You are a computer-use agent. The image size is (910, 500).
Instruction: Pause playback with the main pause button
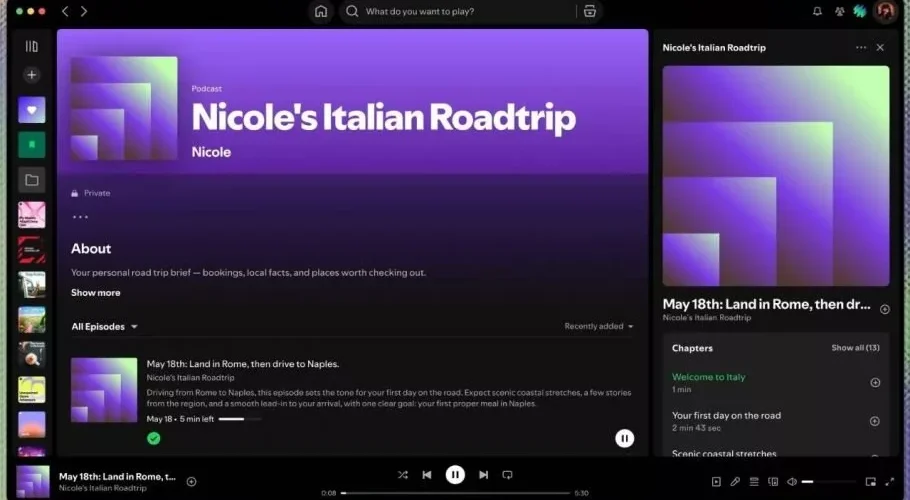click(455, 475)
